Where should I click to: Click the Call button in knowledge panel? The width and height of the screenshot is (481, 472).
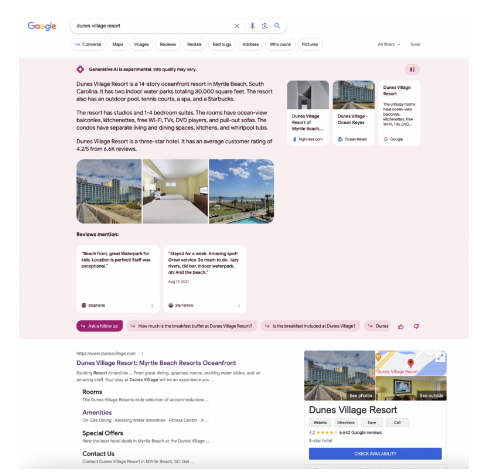[x=397, y=423]
